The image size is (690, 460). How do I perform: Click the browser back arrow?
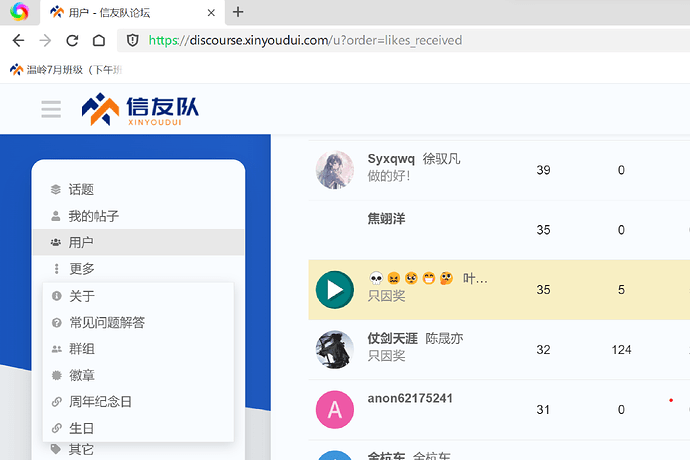point(18,40)
